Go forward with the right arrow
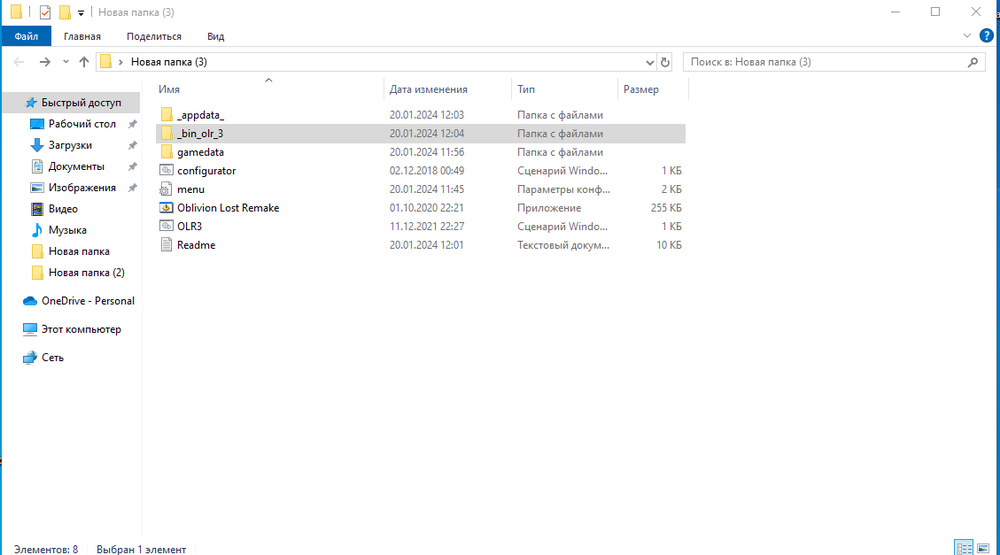The width and height of the screenshot is (1000, 555). (45, 62)
